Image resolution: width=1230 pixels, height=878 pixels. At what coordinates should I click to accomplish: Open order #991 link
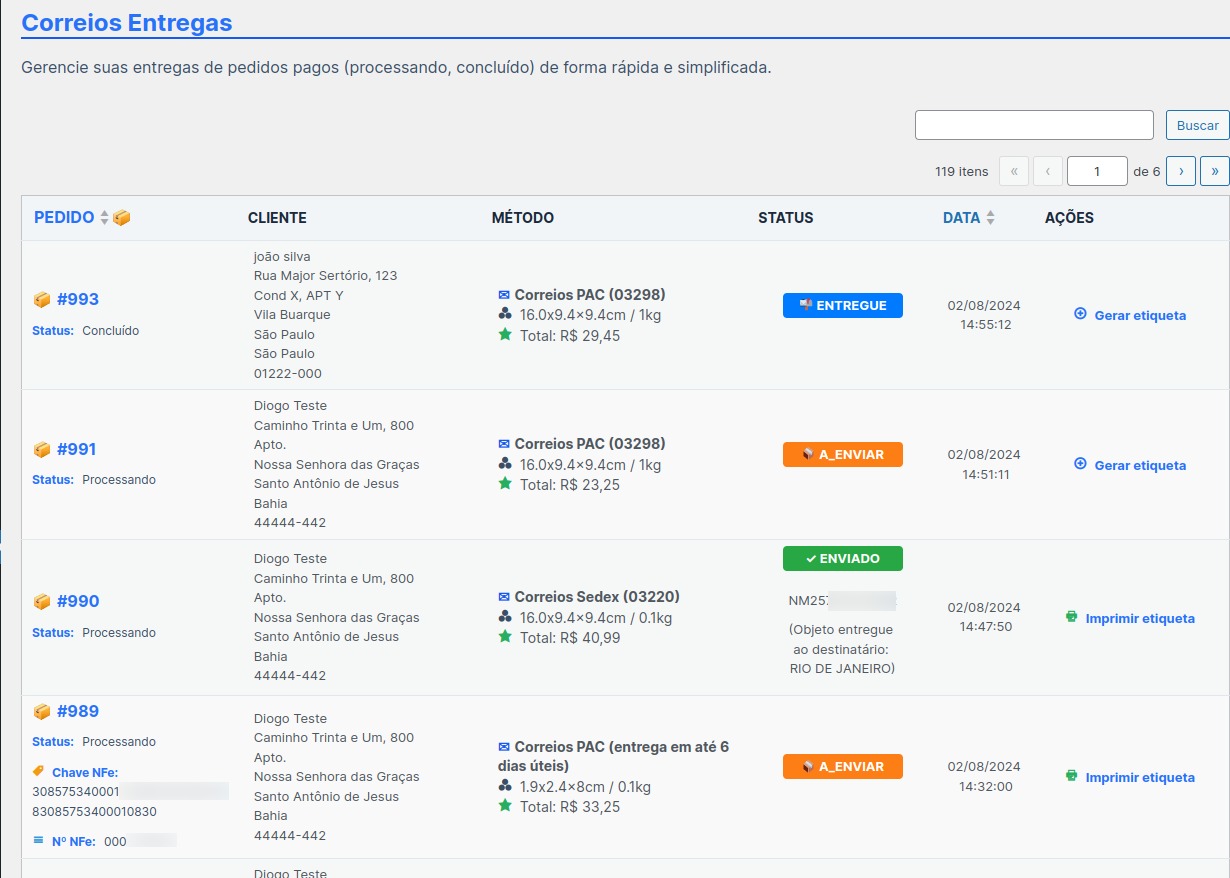click(77, 449)
